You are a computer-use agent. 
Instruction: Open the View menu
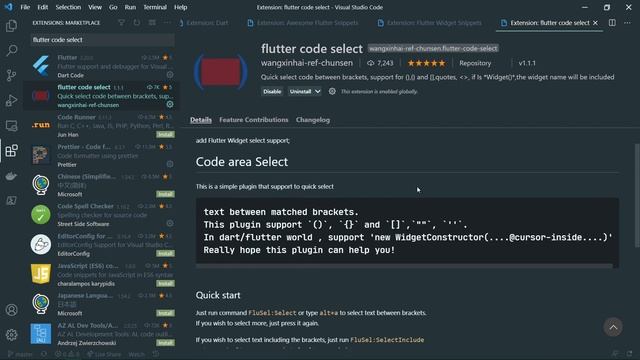click(x=95, y=7)
